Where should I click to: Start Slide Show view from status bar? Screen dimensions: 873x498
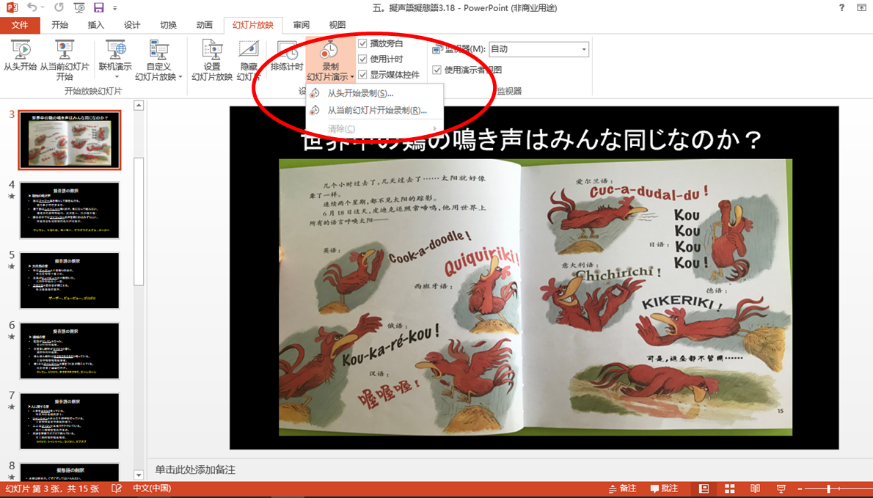tap(781, 489)
